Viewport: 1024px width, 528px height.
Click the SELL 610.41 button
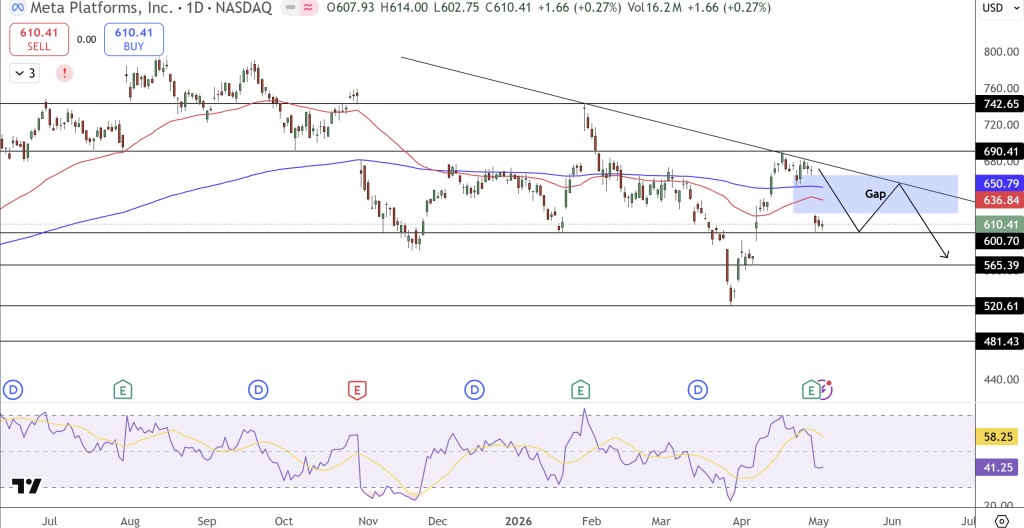(x=39, y=39)
